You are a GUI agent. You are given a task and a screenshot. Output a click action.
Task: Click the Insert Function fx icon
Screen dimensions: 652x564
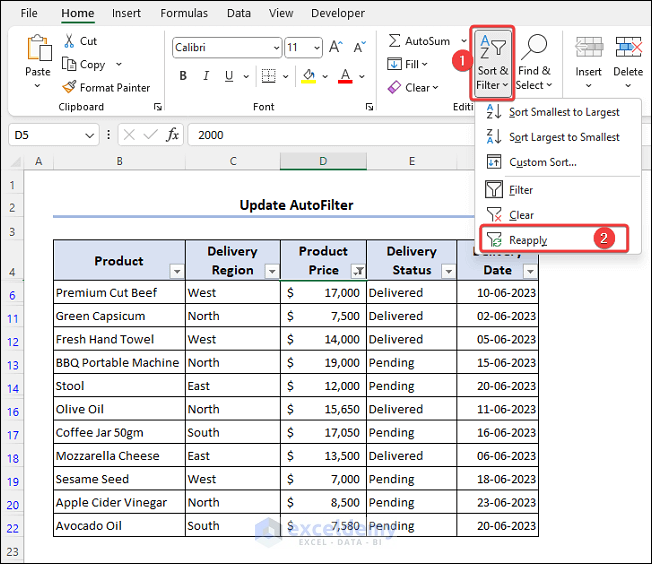coord(172,135)
